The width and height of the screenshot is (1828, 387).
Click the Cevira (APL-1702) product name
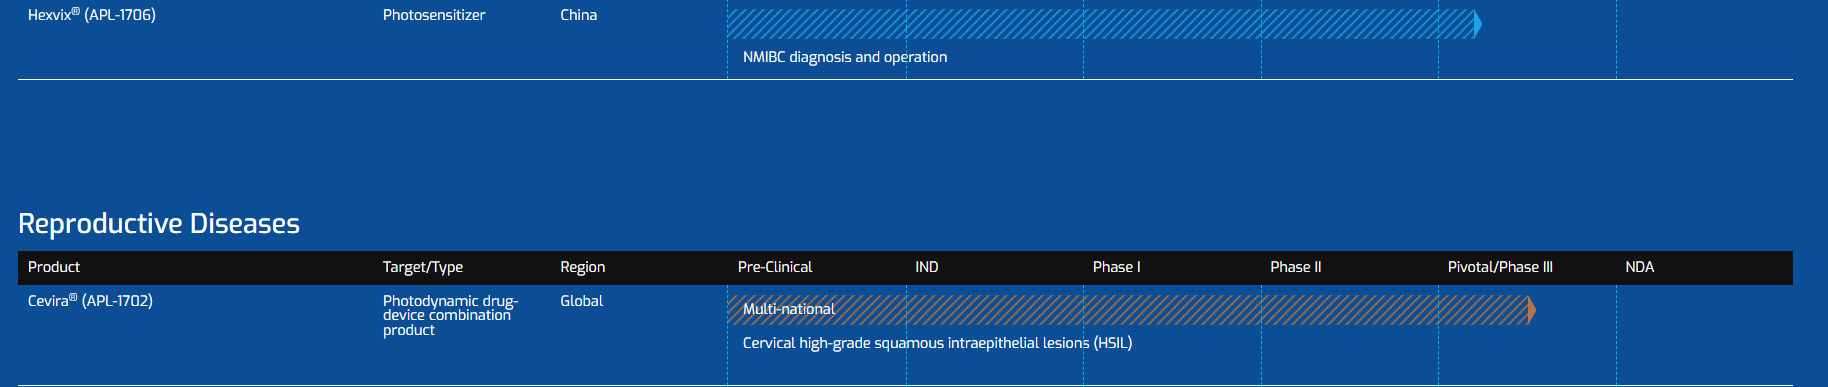coord(90,301)
